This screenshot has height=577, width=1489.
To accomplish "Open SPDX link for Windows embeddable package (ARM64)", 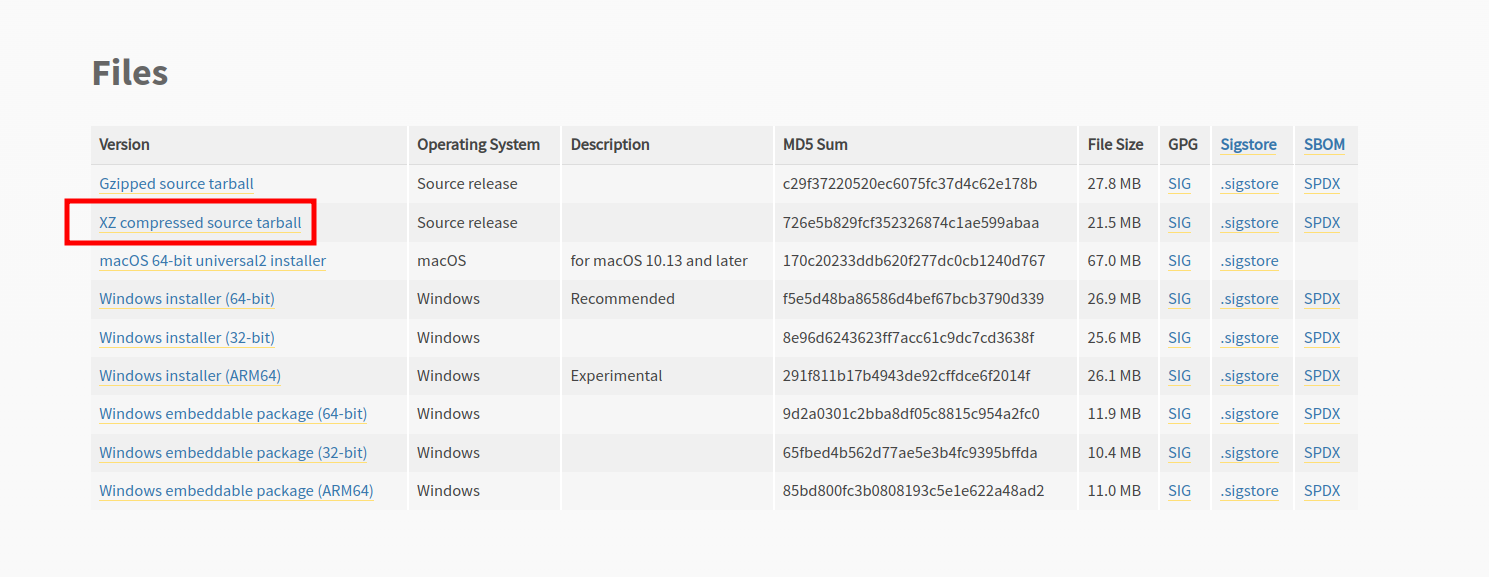I will [1322, 491].
